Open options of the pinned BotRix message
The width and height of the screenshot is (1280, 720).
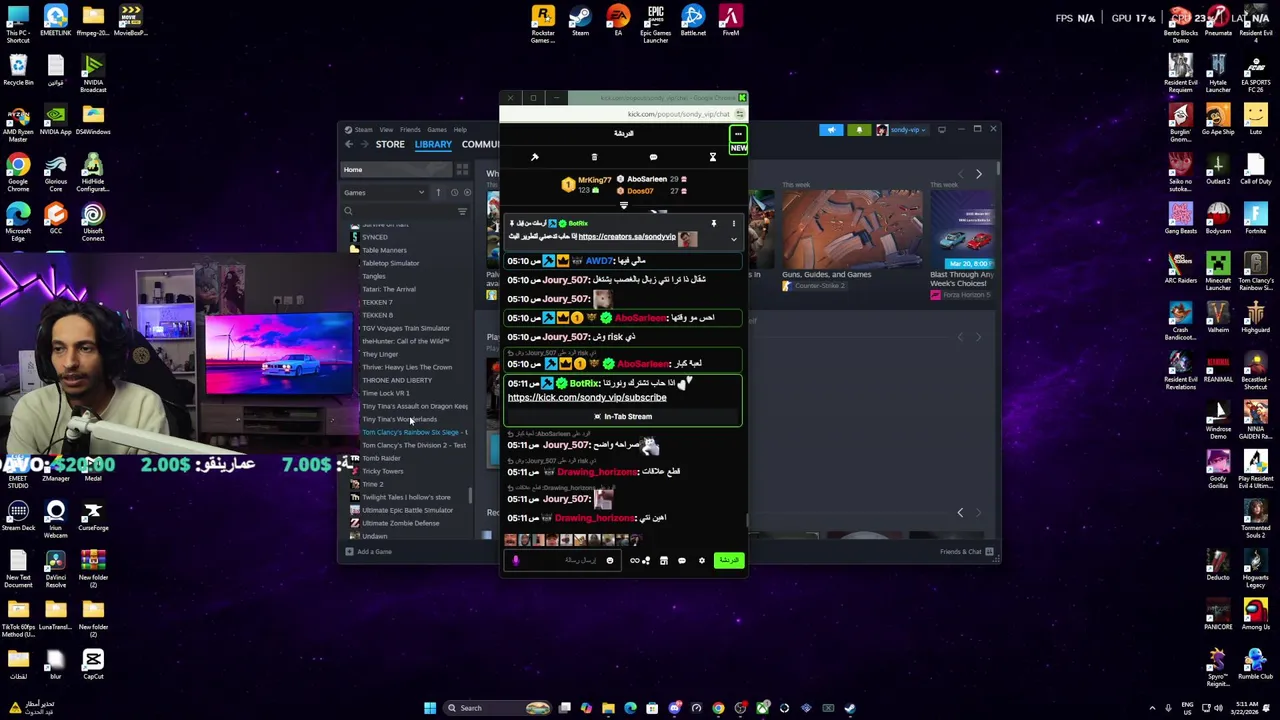click(x=733, y=224)
